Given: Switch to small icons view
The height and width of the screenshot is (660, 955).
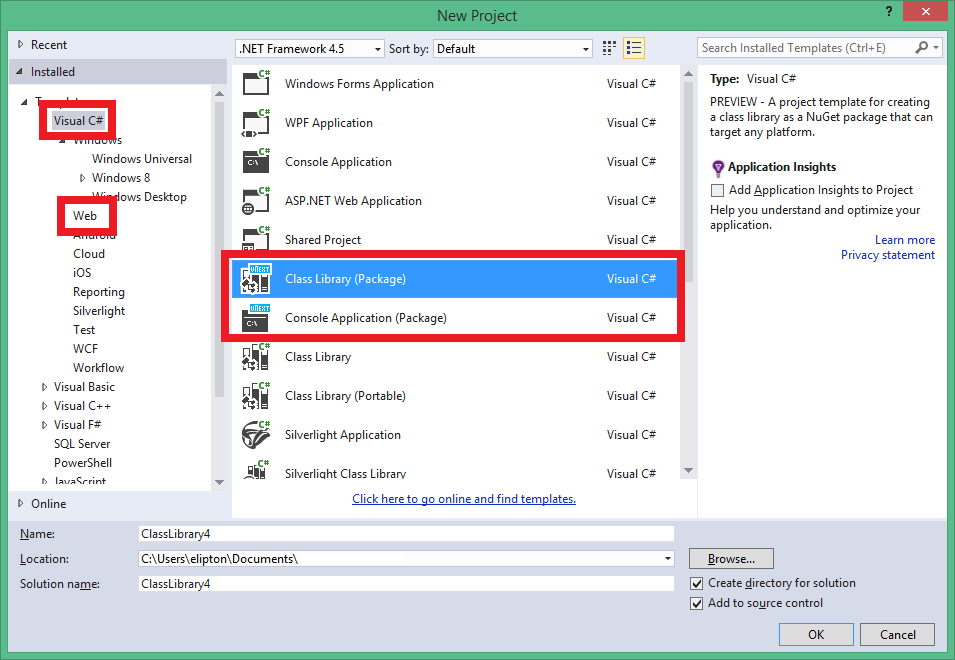Looking at the screenshot, I should coord(609,48).
